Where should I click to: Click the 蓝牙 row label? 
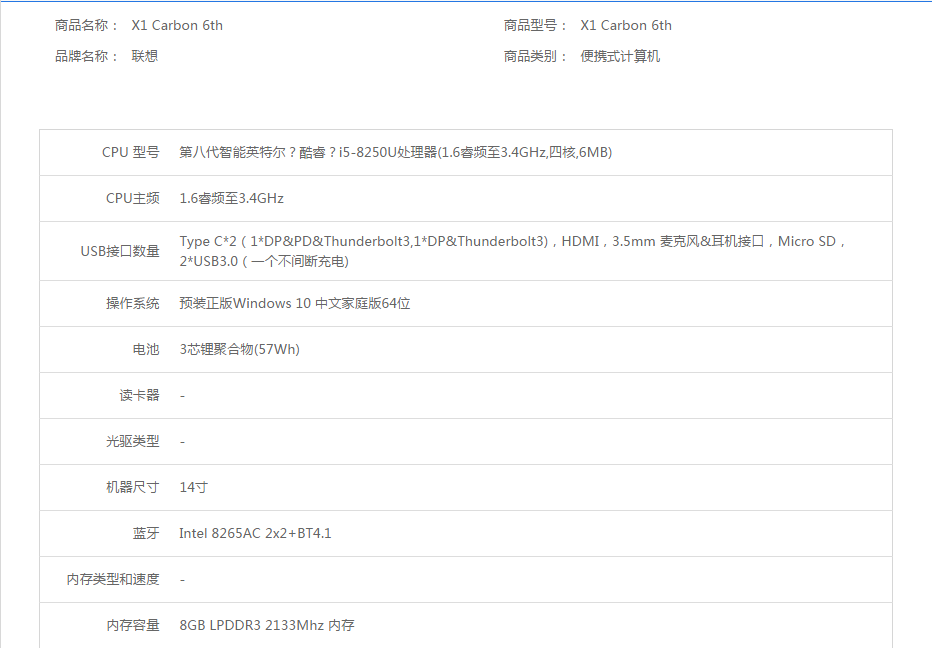coord(146,534)
